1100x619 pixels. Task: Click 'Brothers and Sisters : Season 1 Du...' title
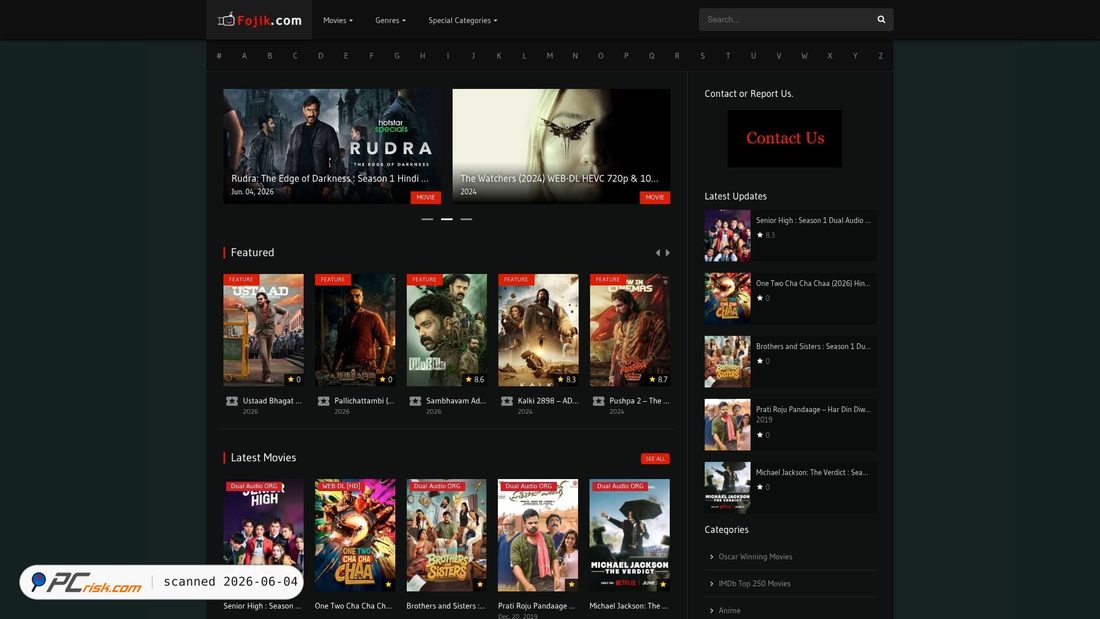click(813, 346)
